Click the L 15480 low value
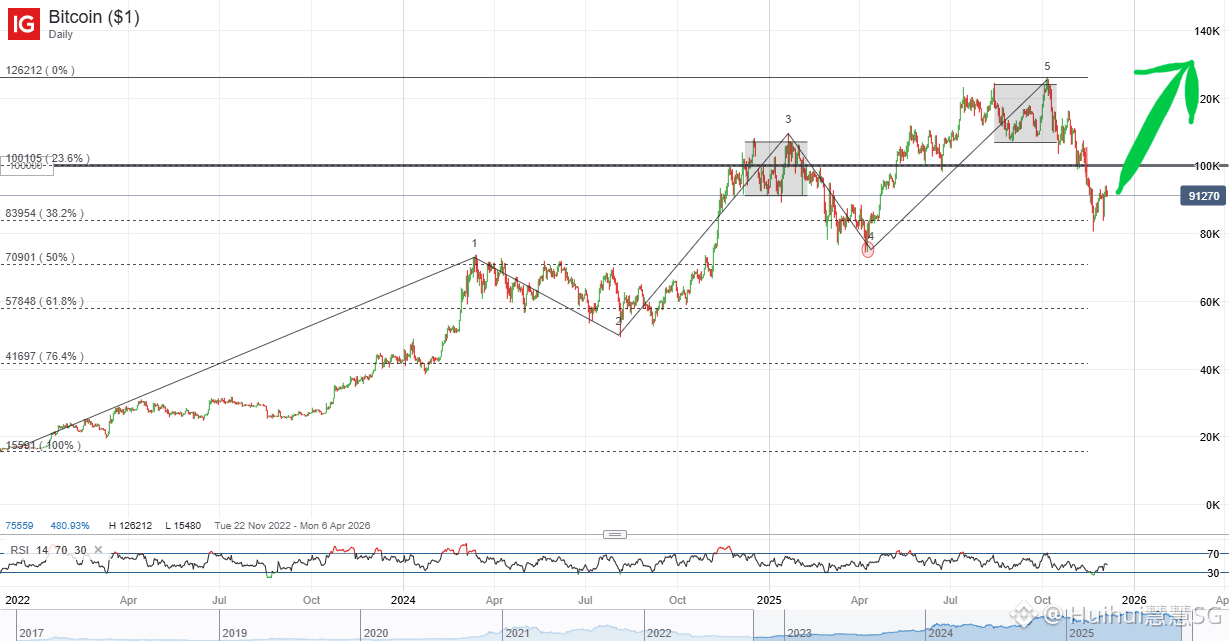1229x641 pixels. tap(182, 525)
